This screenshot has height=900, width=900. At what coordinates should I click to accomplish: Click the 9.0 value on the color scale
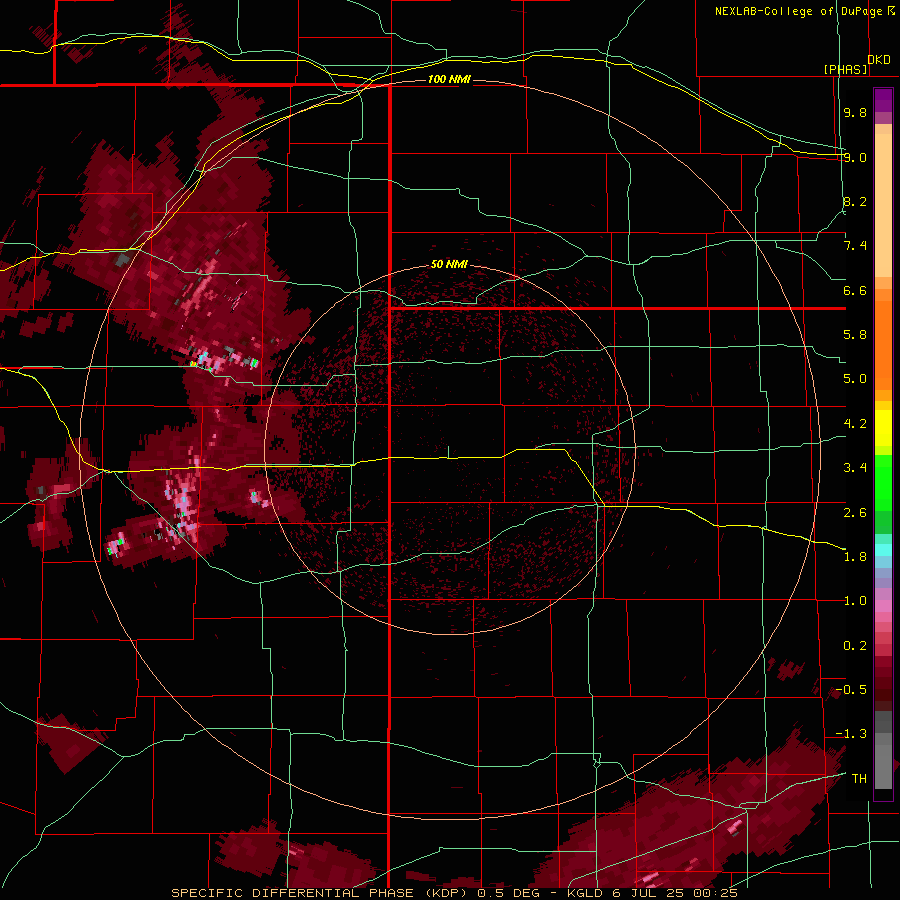pos(855,157)
